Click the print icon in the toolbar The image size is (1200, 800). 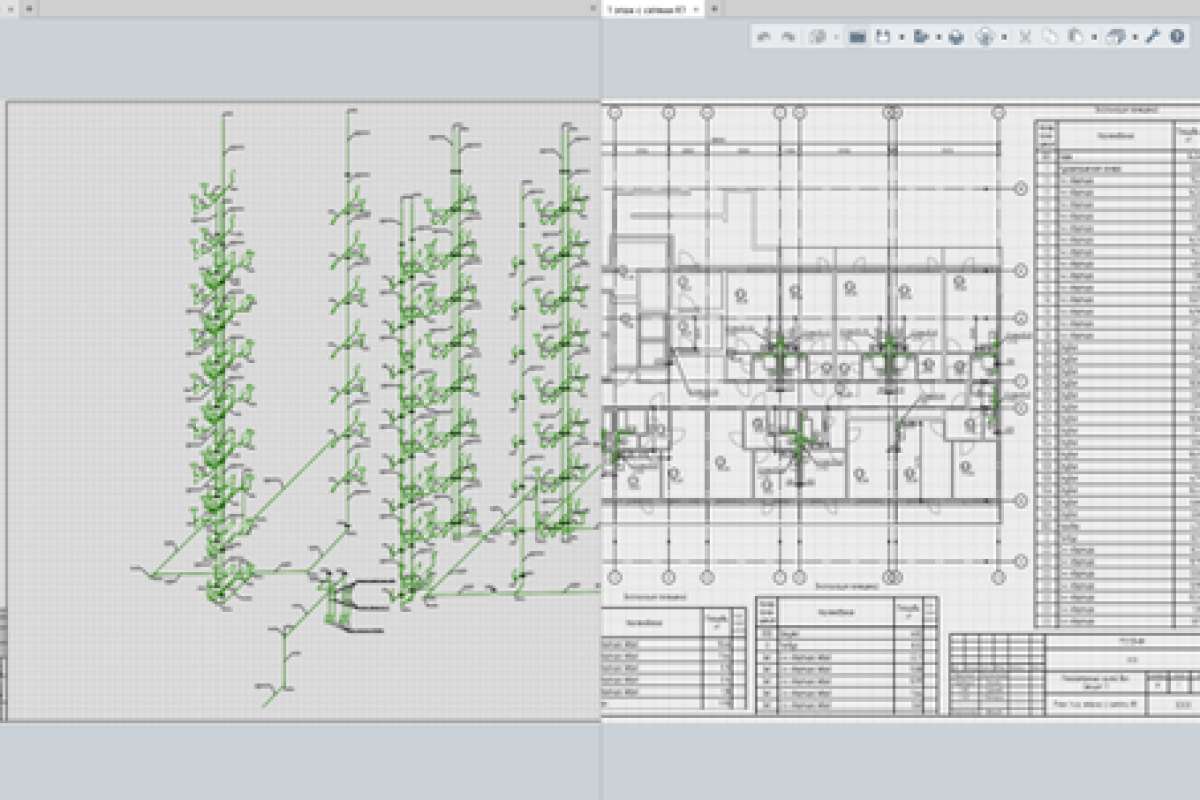[956, 37]
